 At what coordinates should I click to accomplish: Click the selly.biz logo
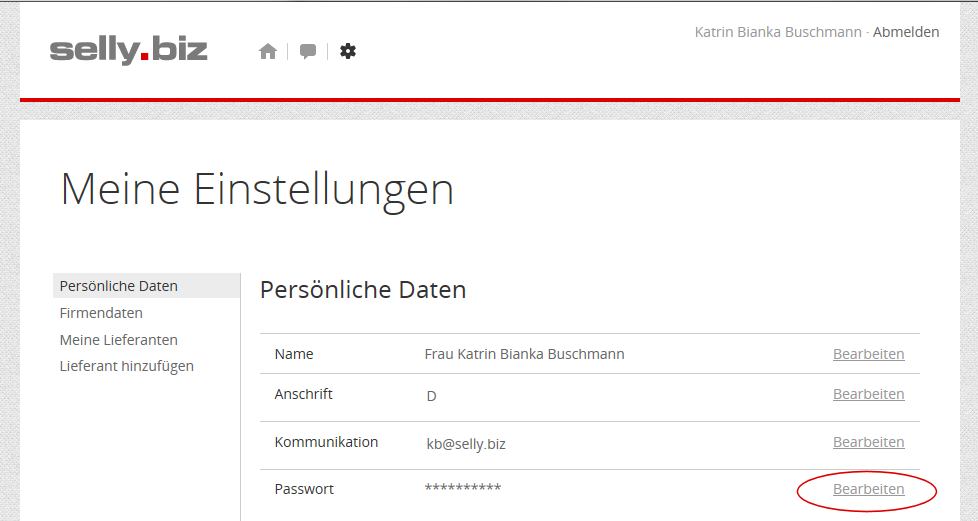pyautogui.click(x=129, y=49)
